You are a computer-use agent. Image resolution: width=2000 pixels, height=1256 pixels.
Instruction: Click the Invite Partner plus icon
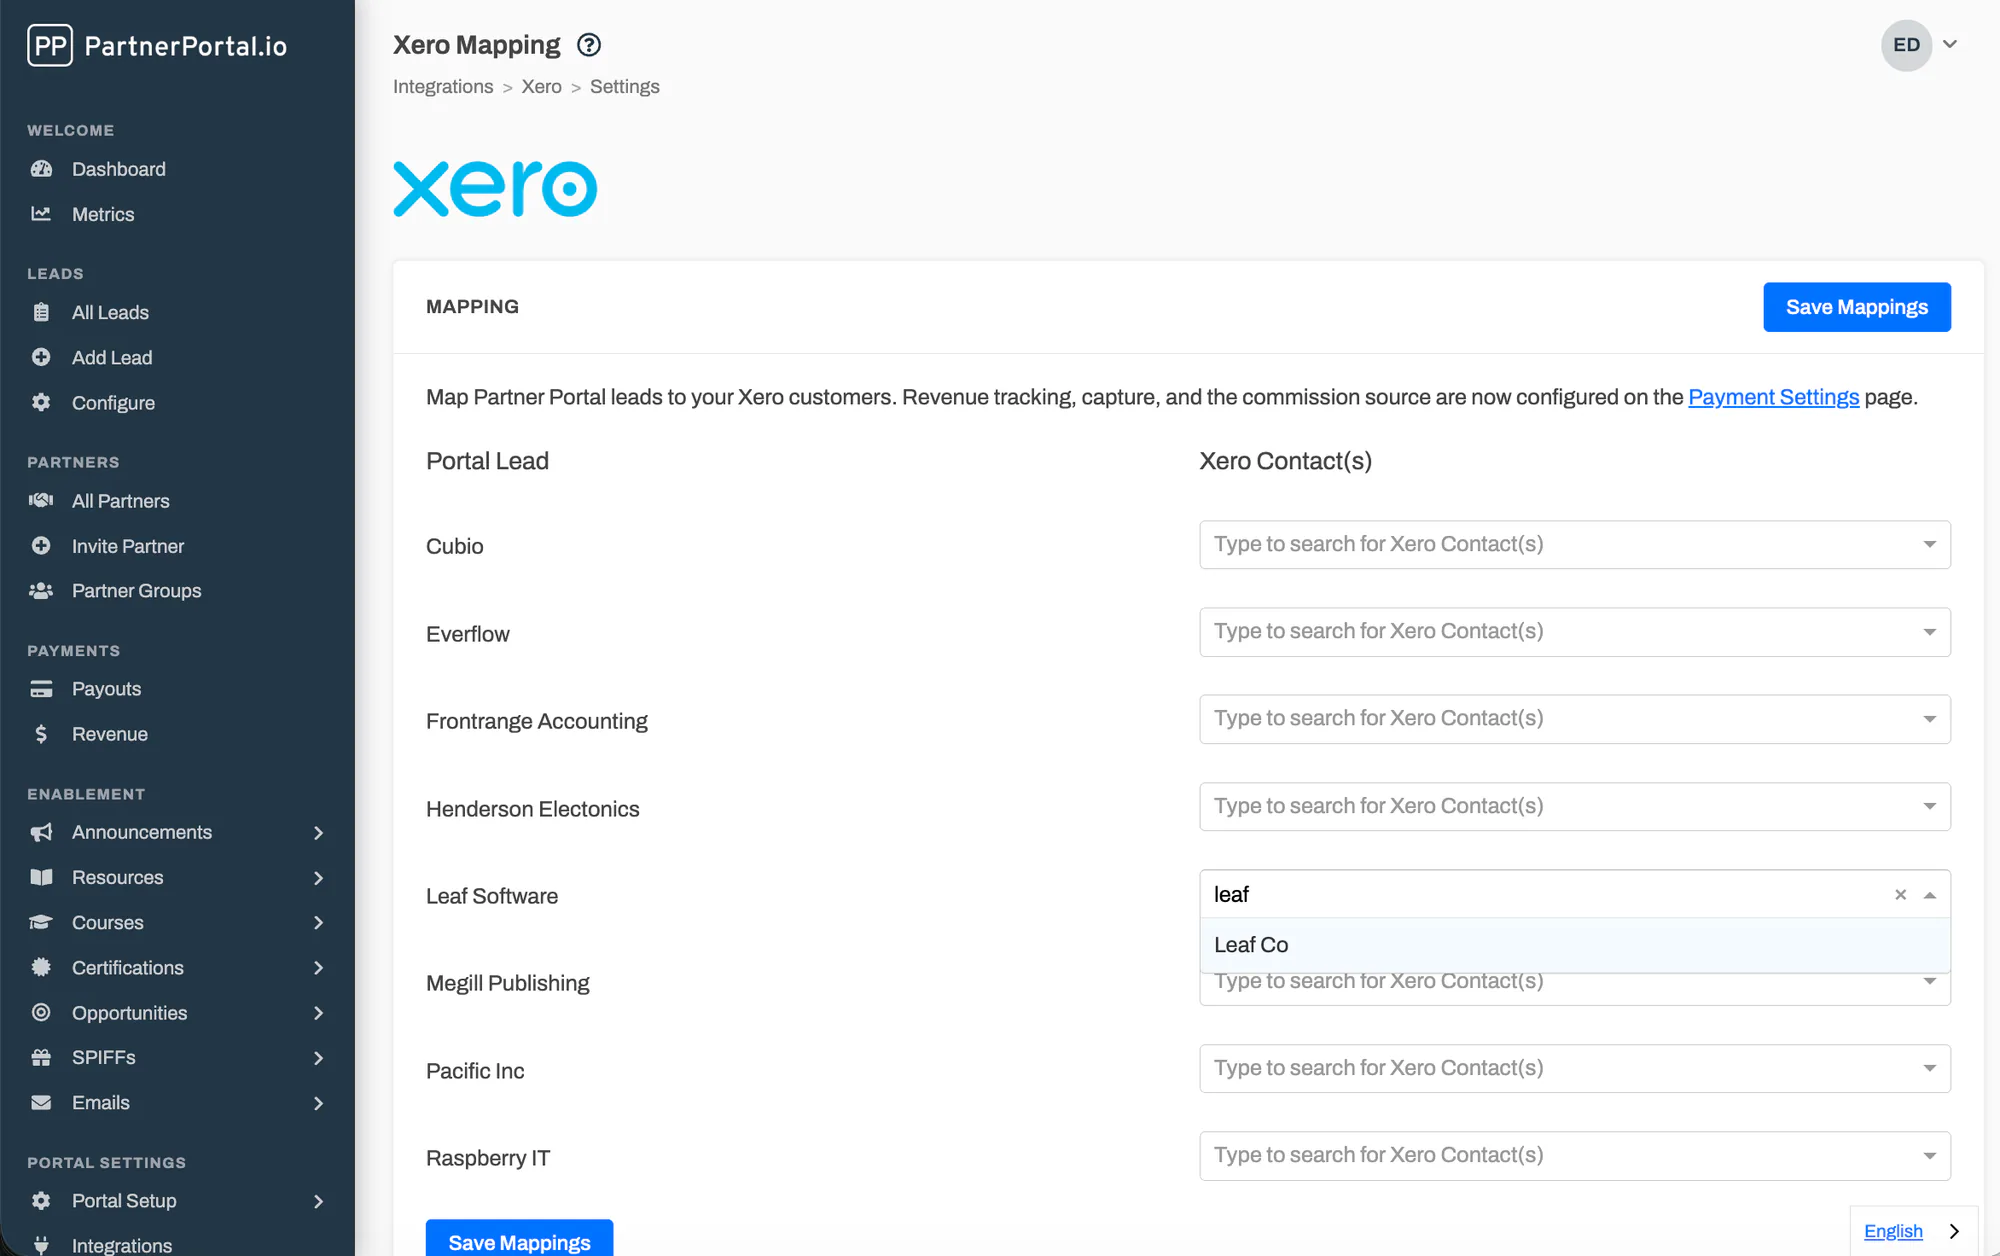click(x=41, y=546)
